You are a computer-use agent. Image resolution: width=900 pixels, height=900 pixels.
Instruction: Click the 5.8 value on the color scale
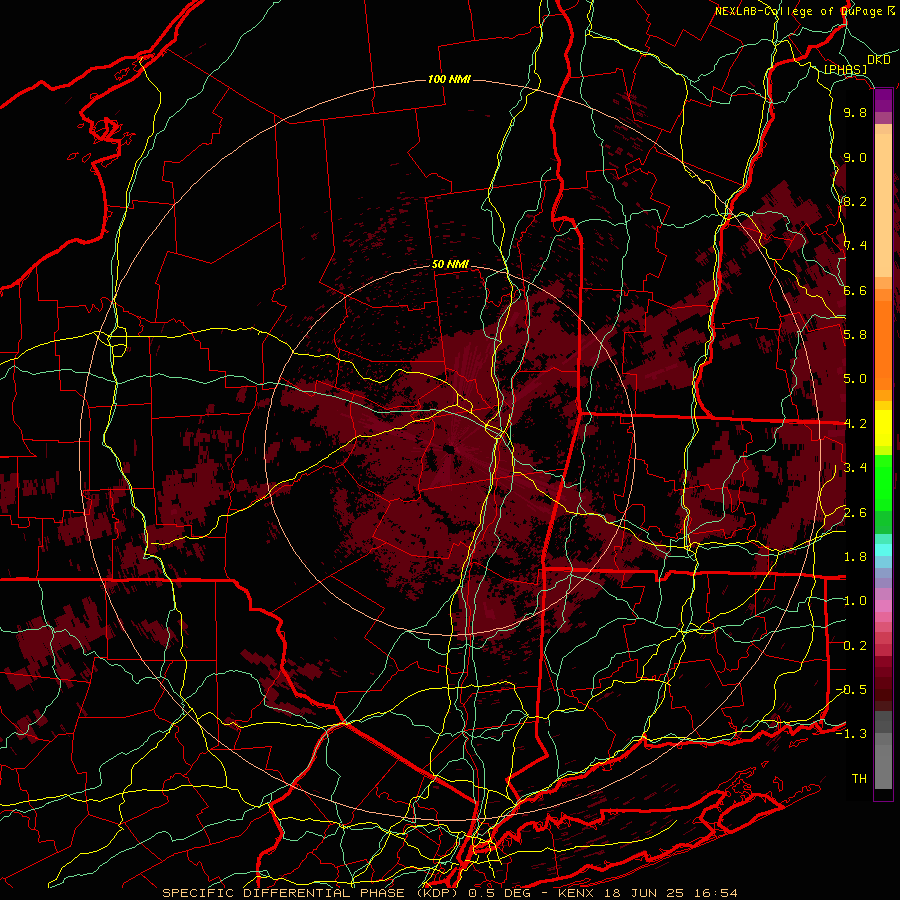[855, 335]
